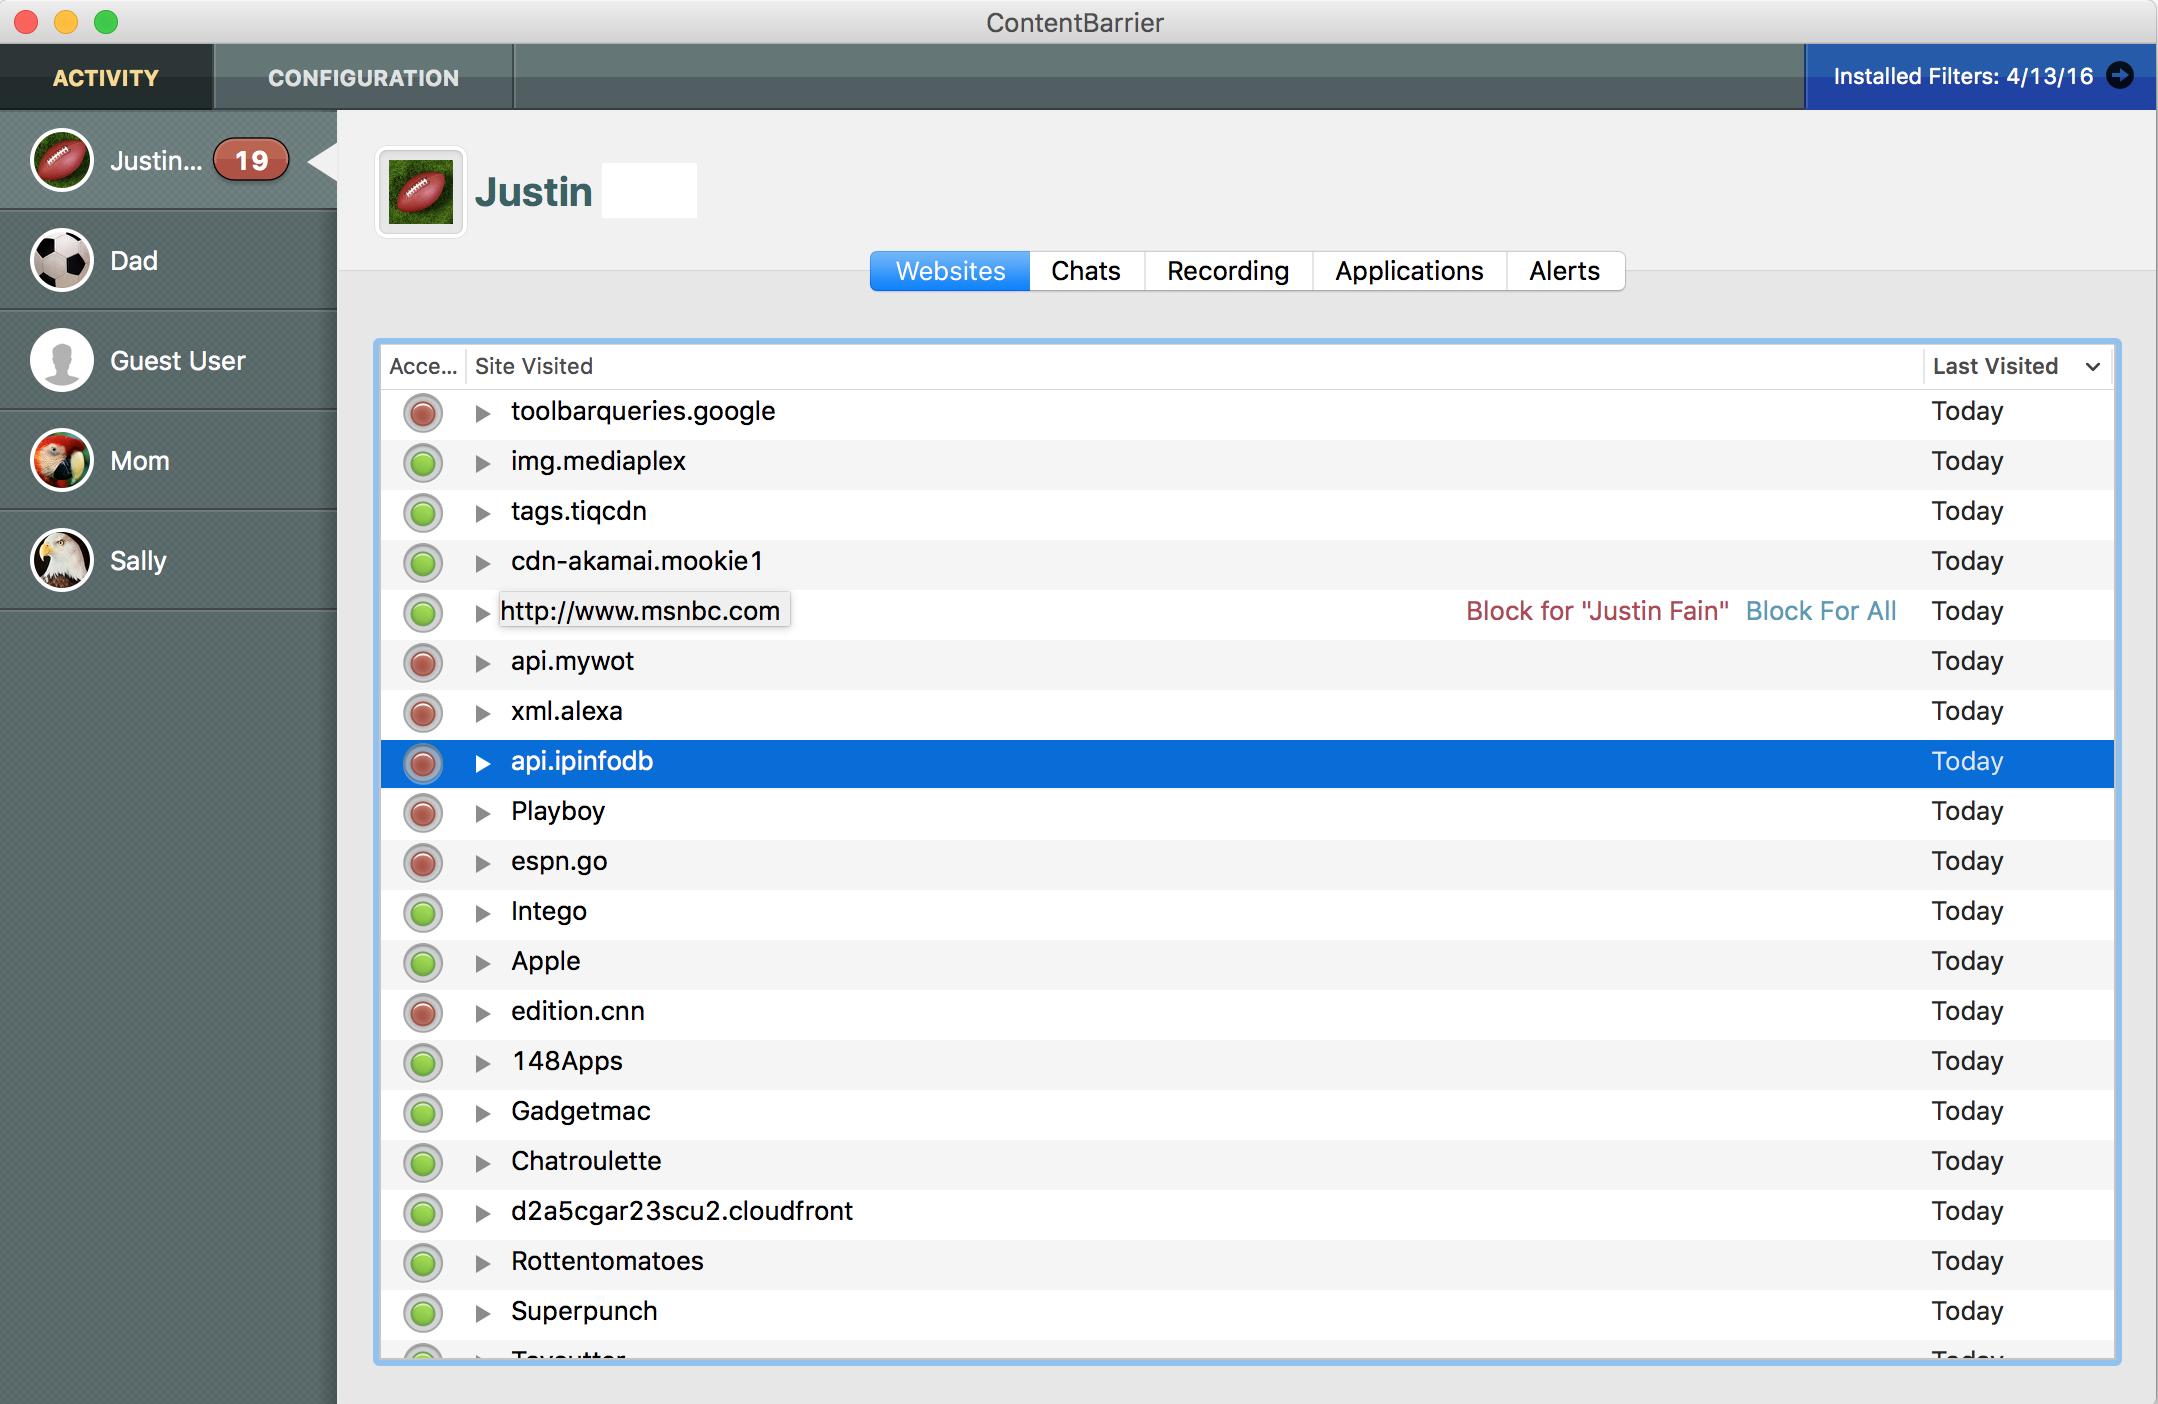Viewport: 2158px width, 1404px height.
Task: Select the Rottentomatoes site row
Action: tap(1247, 1262)
